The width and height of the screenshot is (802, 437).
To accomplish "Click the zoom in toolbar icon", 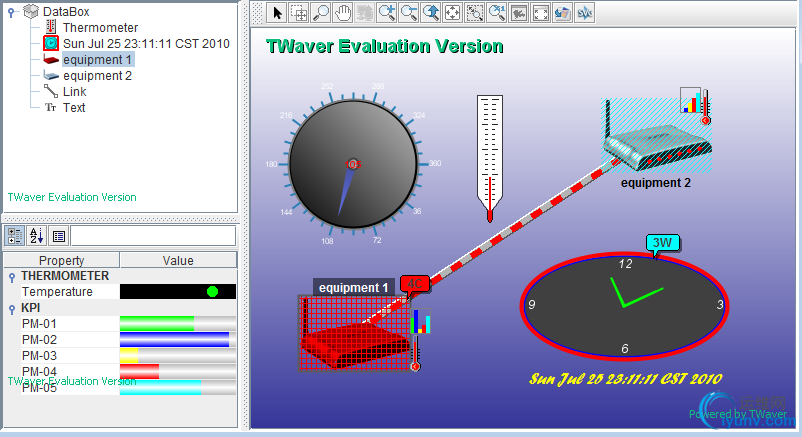I will click(387, 13).
